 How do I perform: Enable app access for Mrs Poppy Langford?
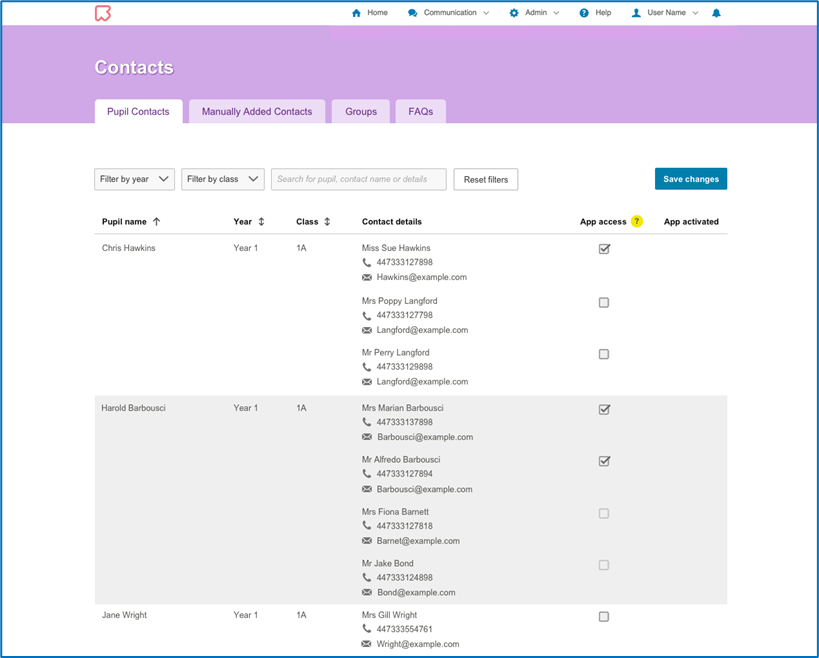click(x=604, y=302)
